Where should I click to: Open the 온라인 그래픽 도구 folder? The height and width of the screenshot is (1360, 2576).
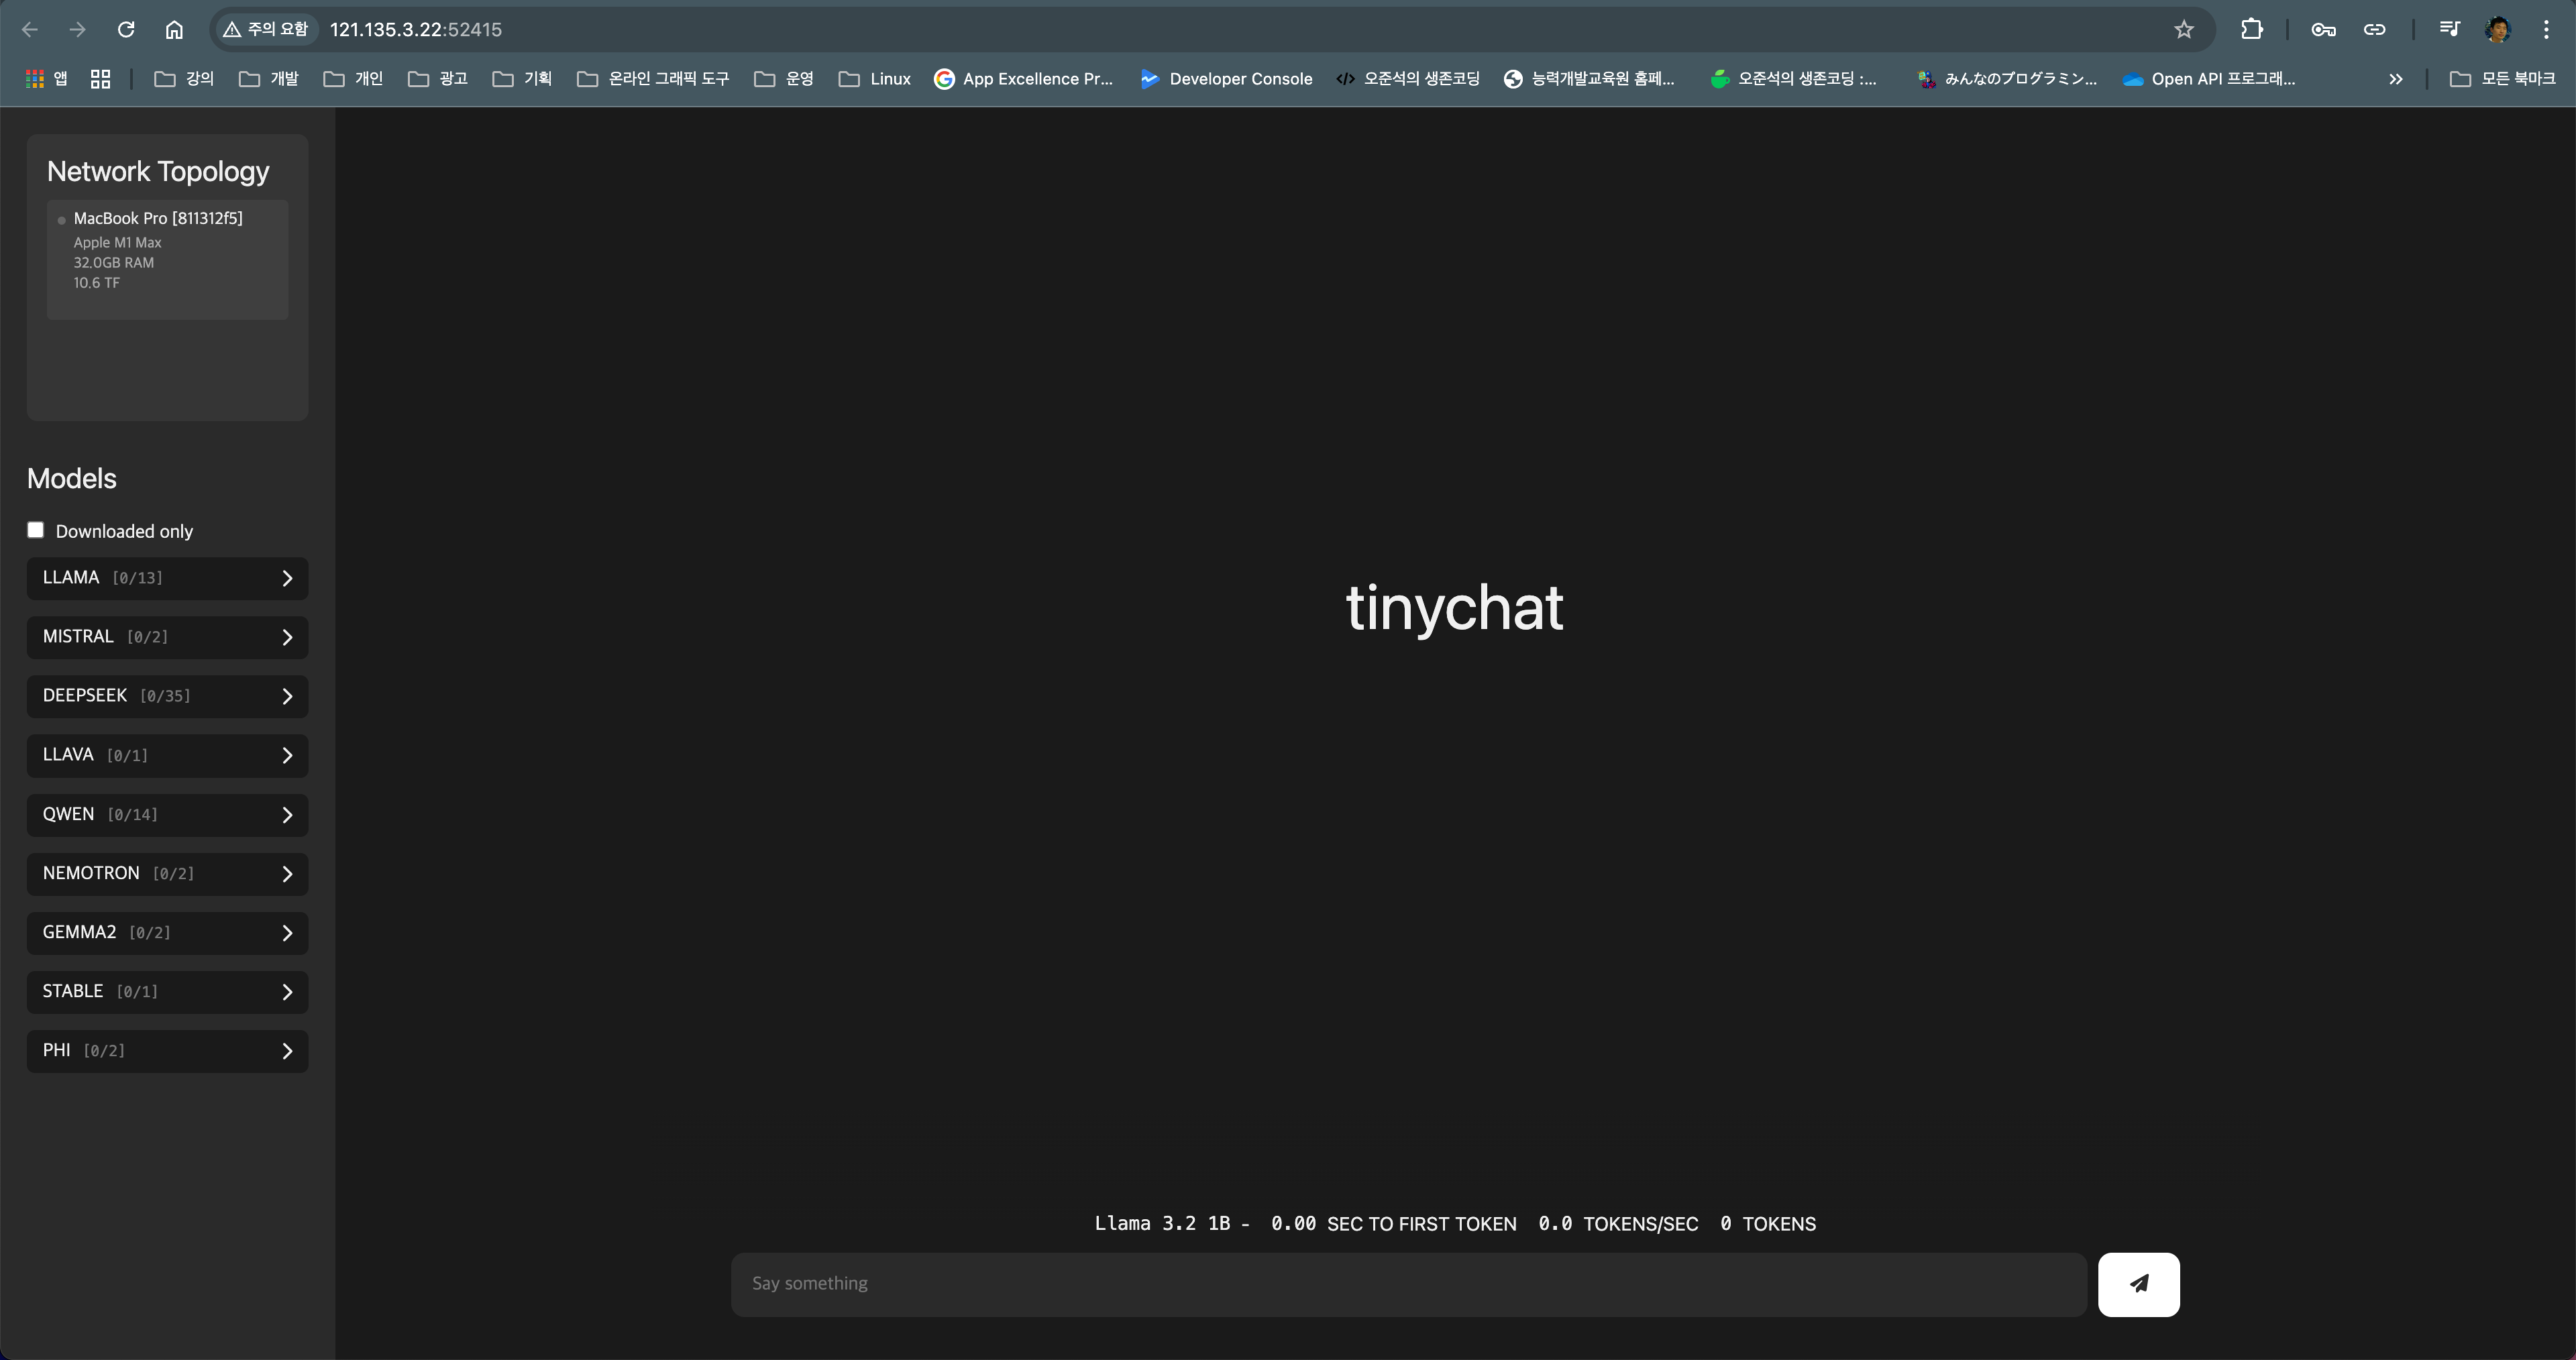[x=653, y=79]
